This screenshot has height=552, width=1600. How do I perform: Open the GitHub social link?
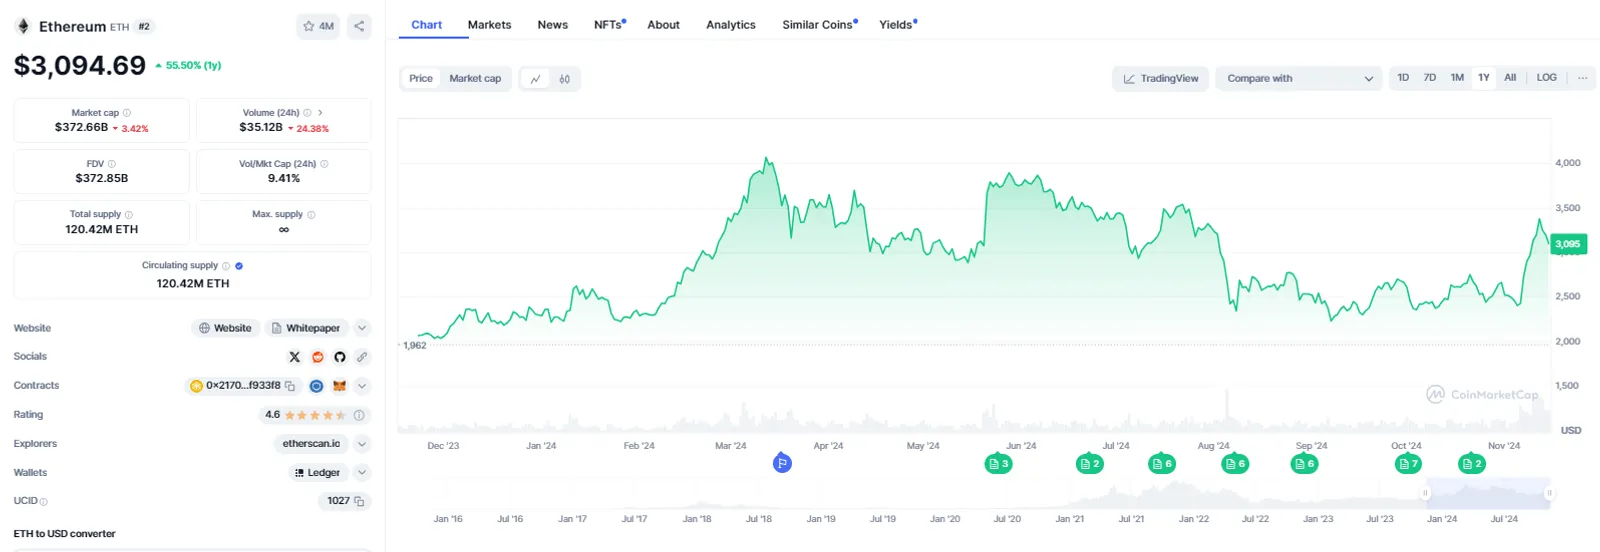click(x=340, y=357)
